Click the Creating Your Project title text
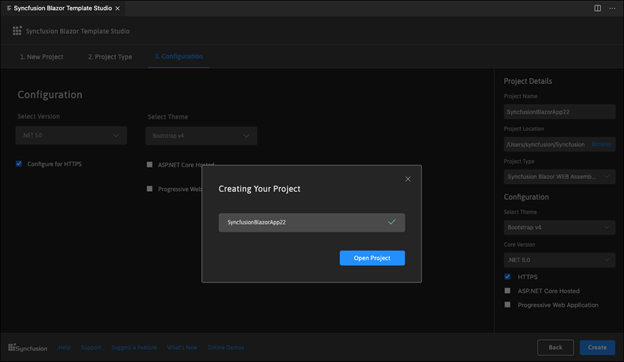This screenshot has height=362, width=624. pyautogui.click(x=259, y=189)
